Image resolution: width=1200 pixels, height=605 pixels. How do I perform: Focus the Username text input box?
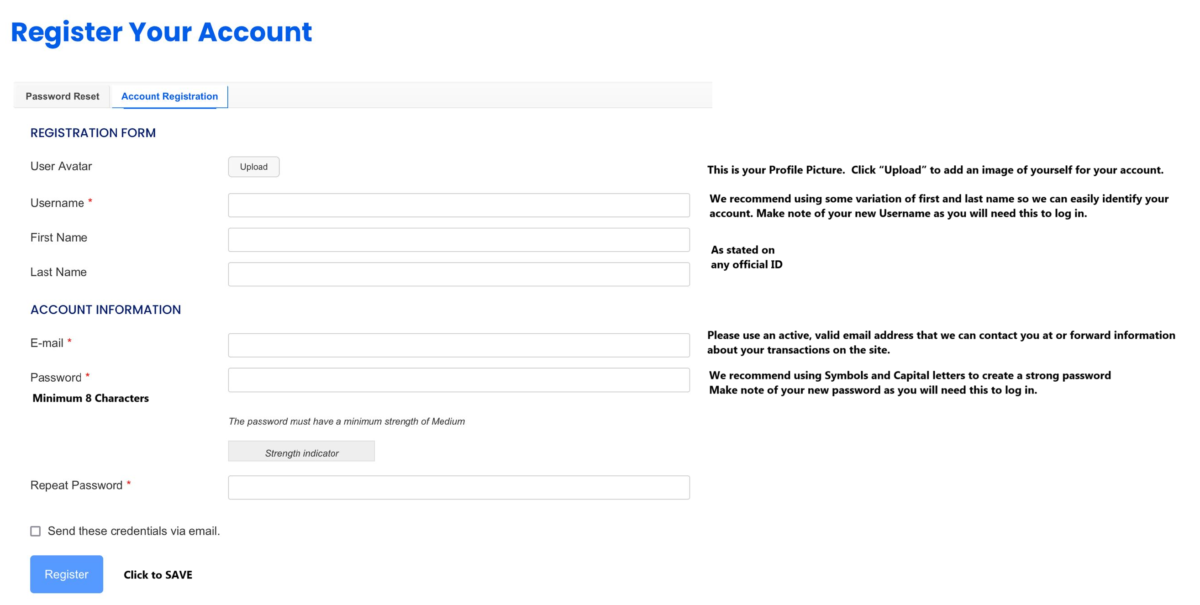459,205
